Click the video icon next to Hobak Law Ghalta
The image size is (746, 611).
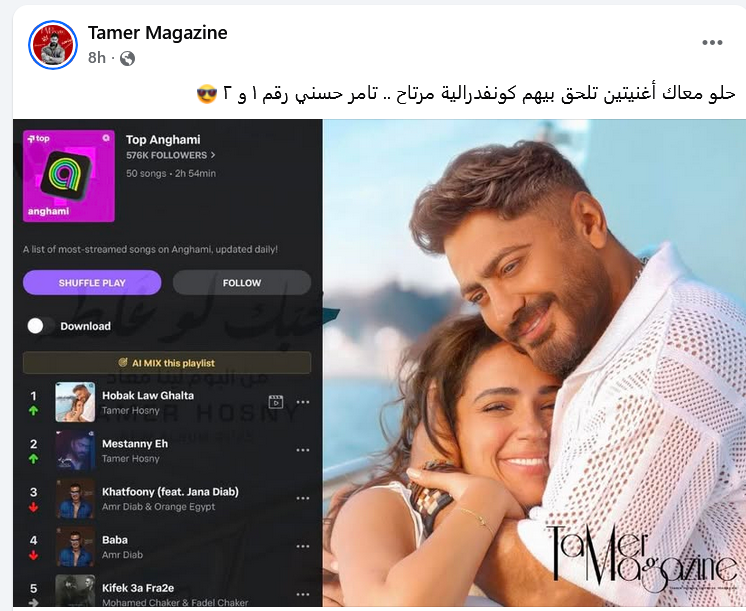pyautogui.click(x=275, y=402)
